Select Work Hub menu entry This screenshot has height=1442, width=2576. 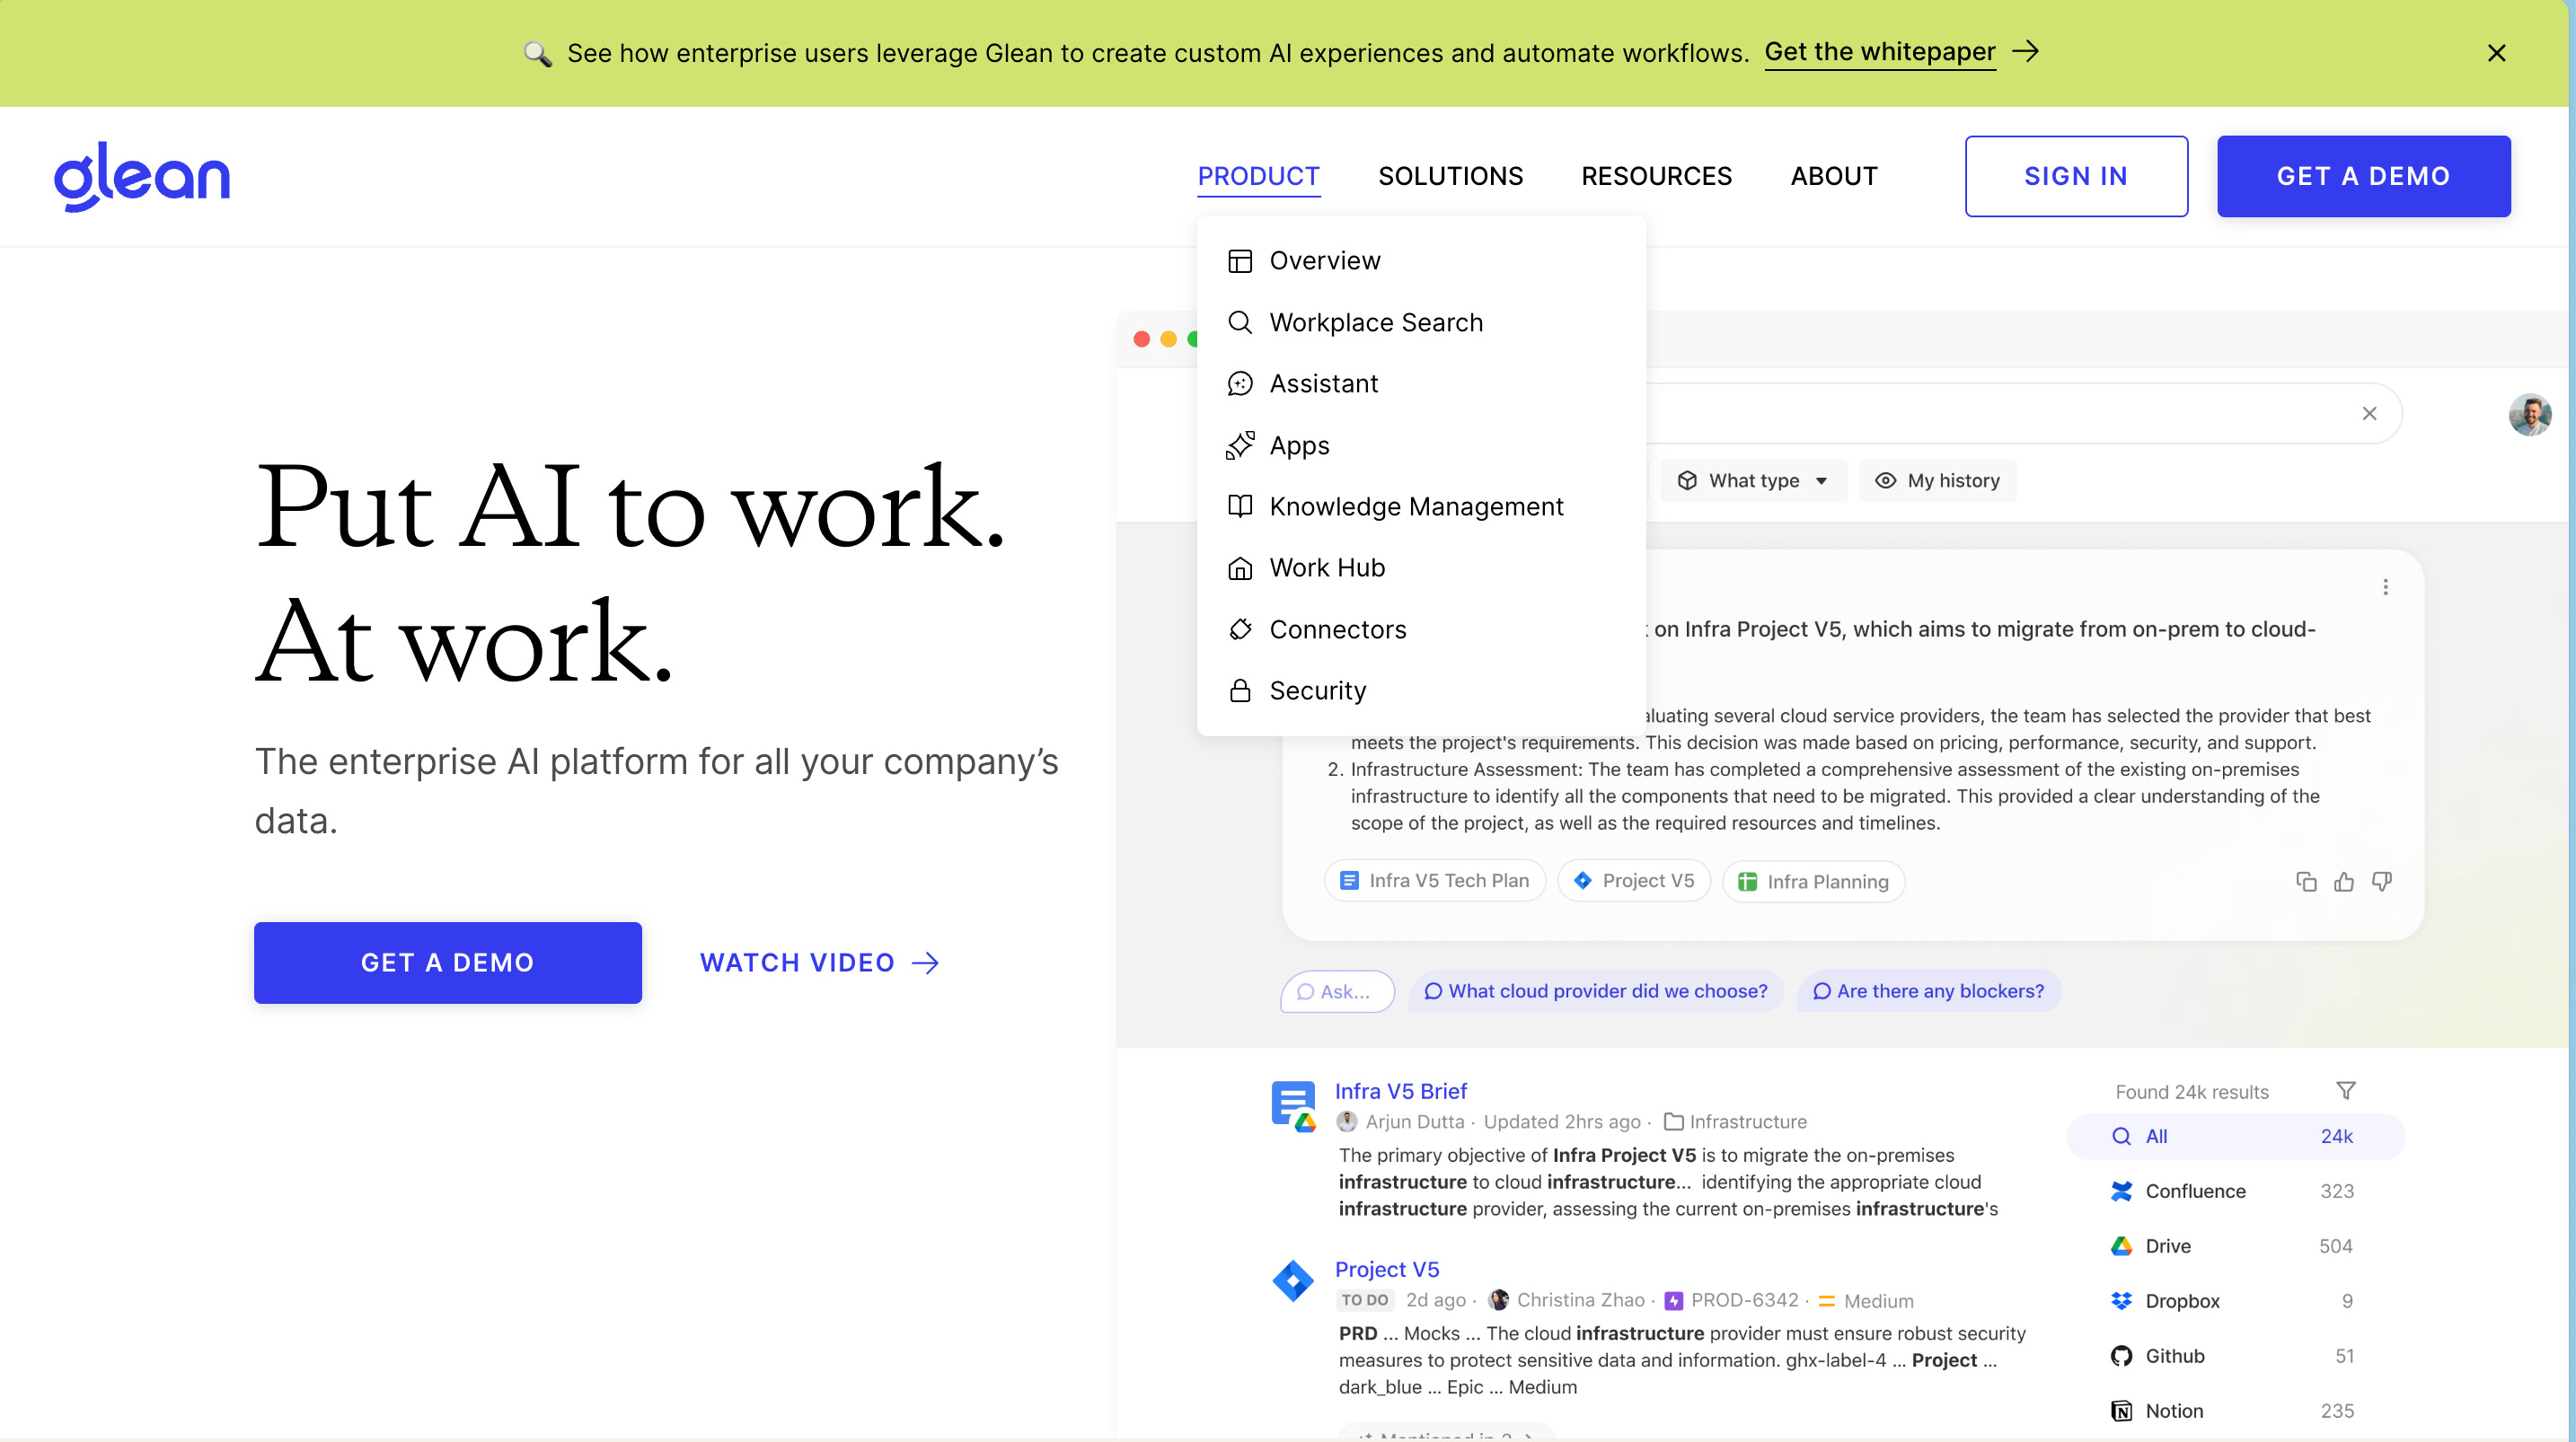[1420, 568]
